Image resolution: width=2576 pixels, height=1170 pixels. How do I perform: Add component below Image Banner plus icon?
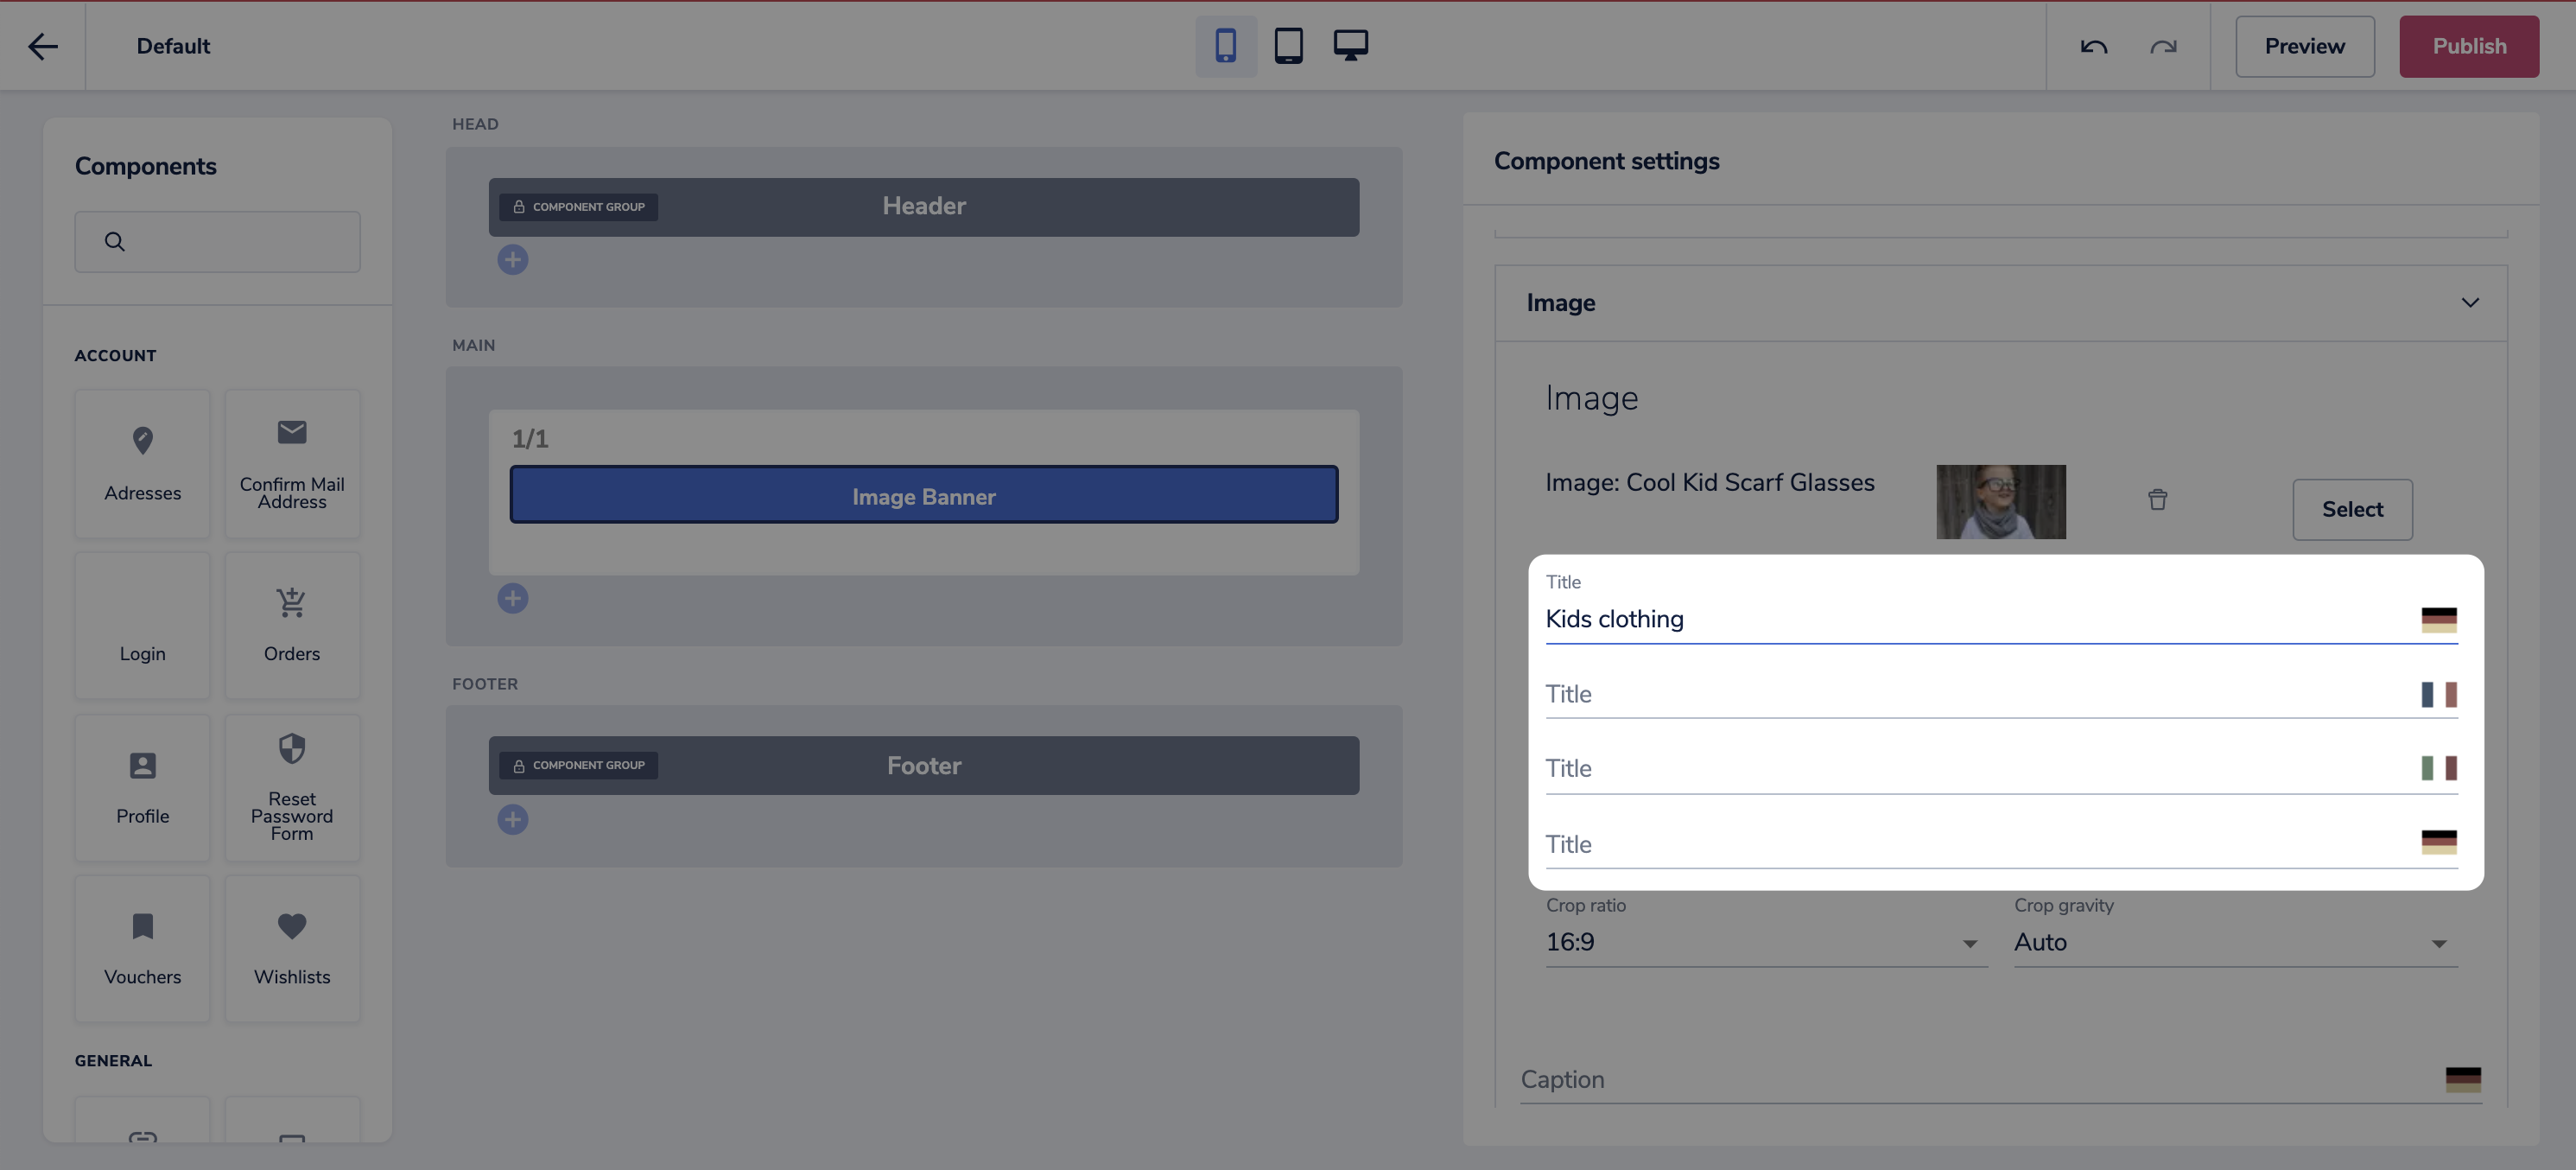pos(512,599)
